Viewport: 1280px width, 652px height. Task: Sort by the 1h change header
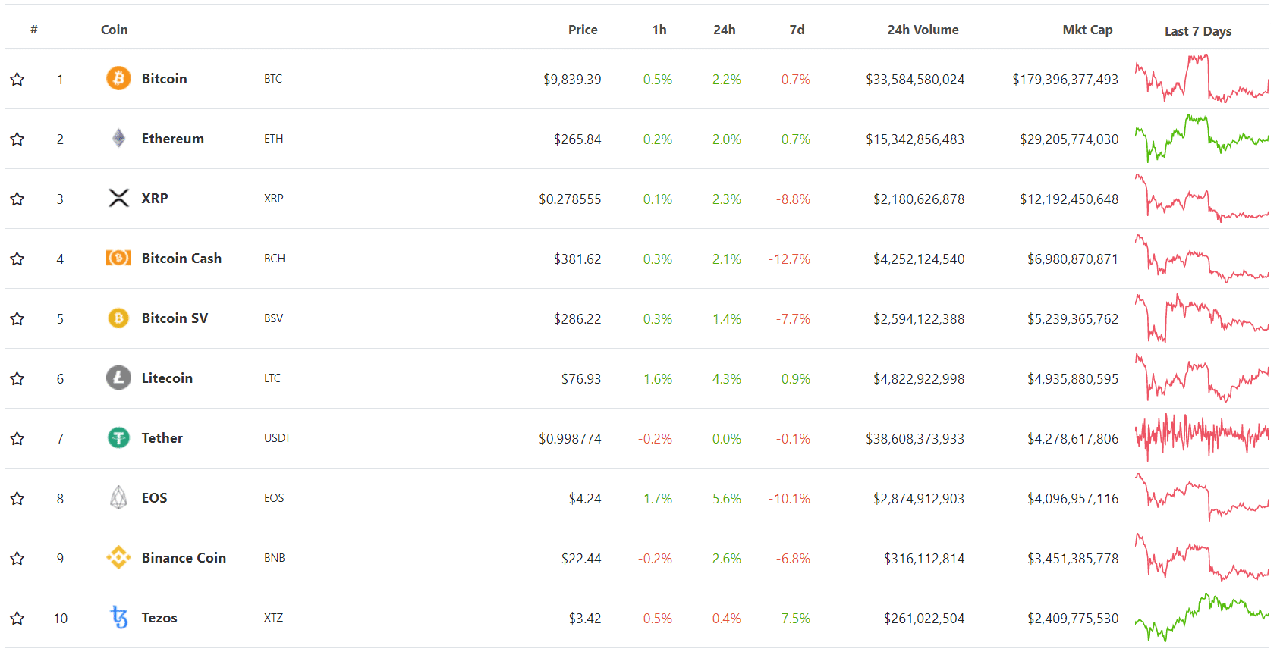659,30
